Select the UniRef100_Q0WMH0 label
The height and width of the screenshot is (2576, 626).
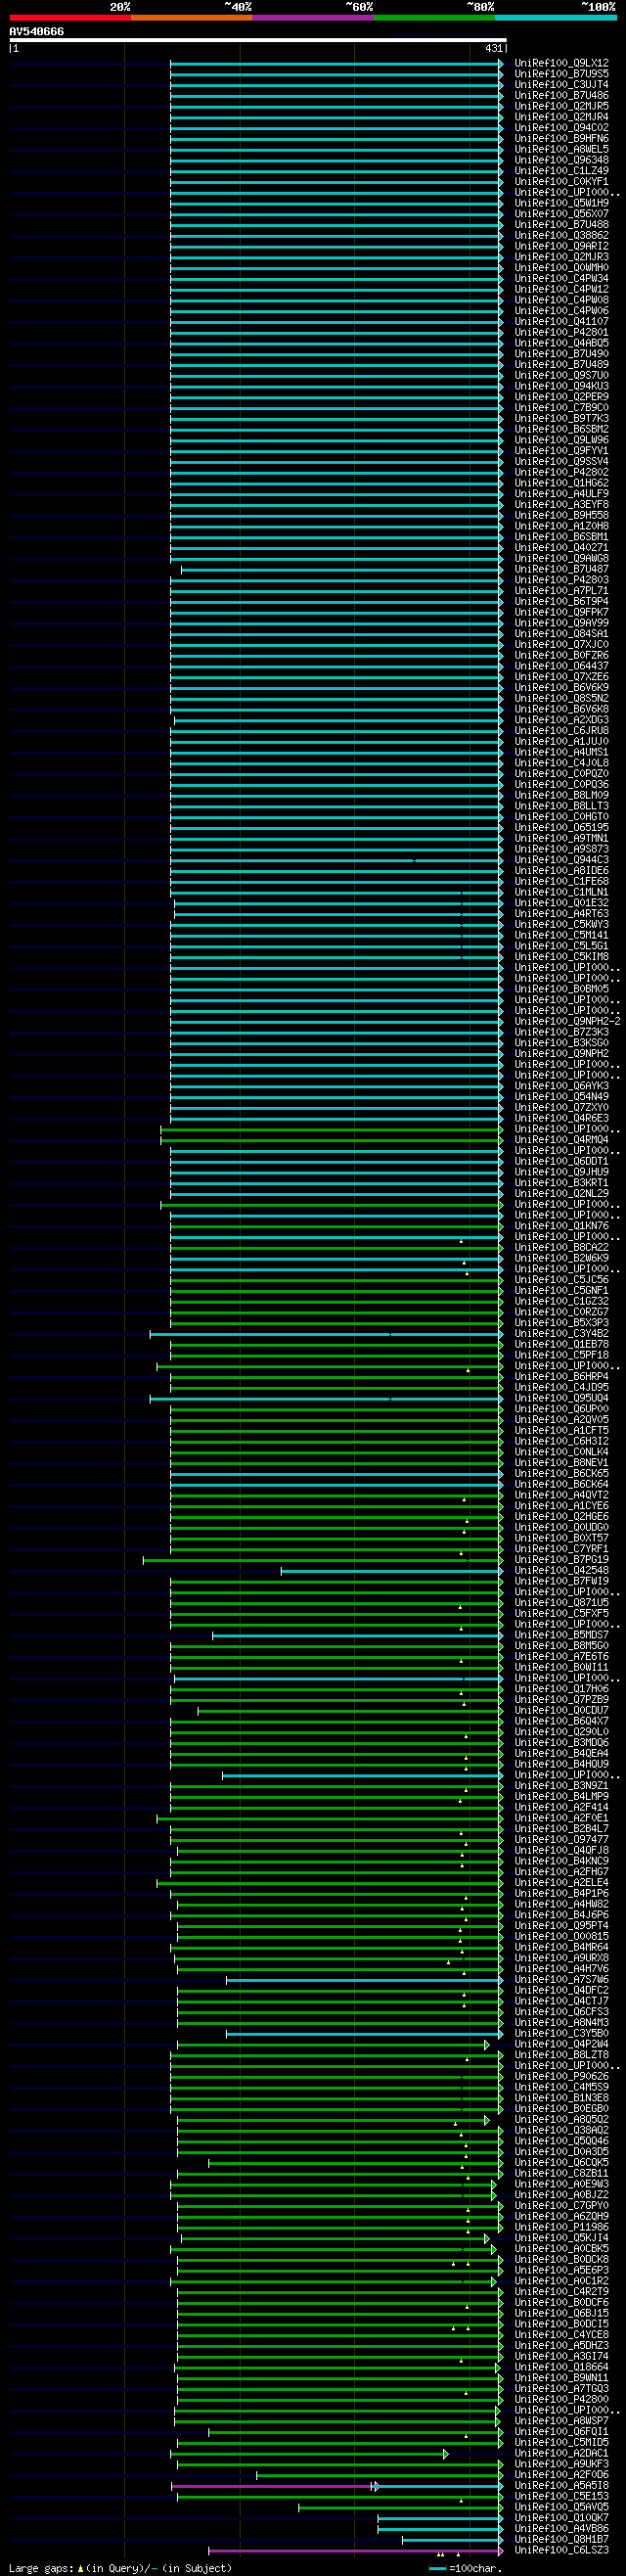tap(562, 268)
